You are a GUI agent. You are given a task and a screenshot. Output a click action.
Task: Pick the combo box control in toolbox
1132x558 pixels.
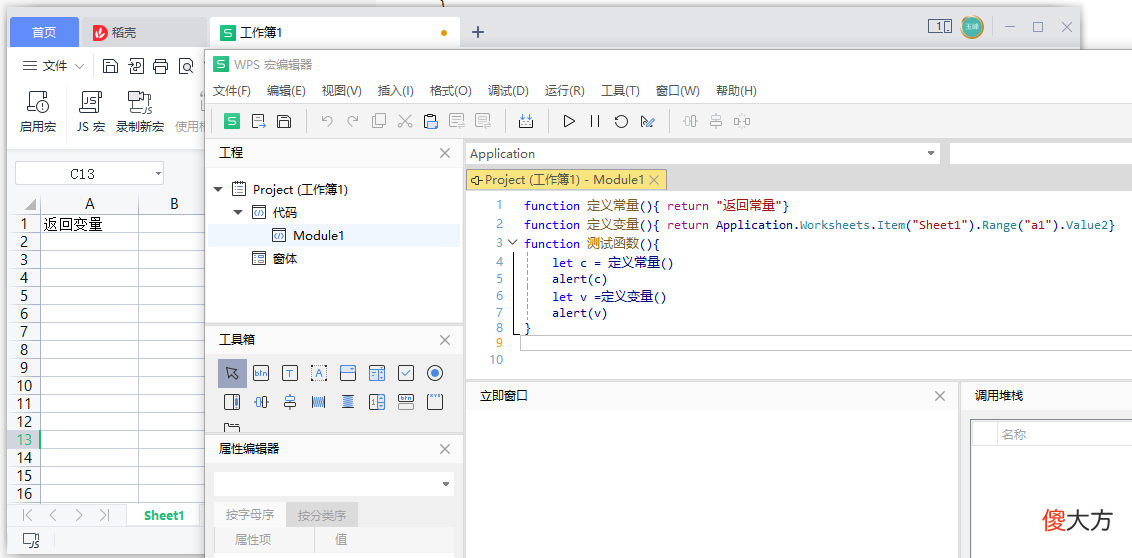coord(348,373)
